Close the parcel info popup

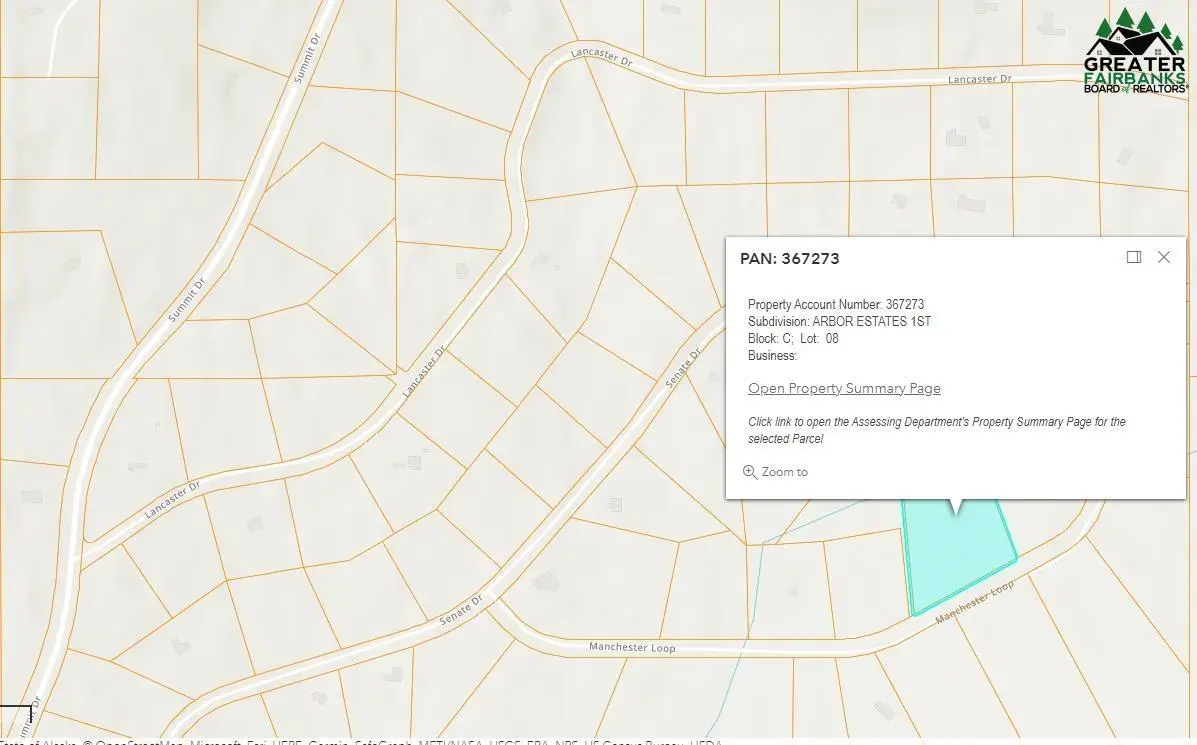point(1163,257)
